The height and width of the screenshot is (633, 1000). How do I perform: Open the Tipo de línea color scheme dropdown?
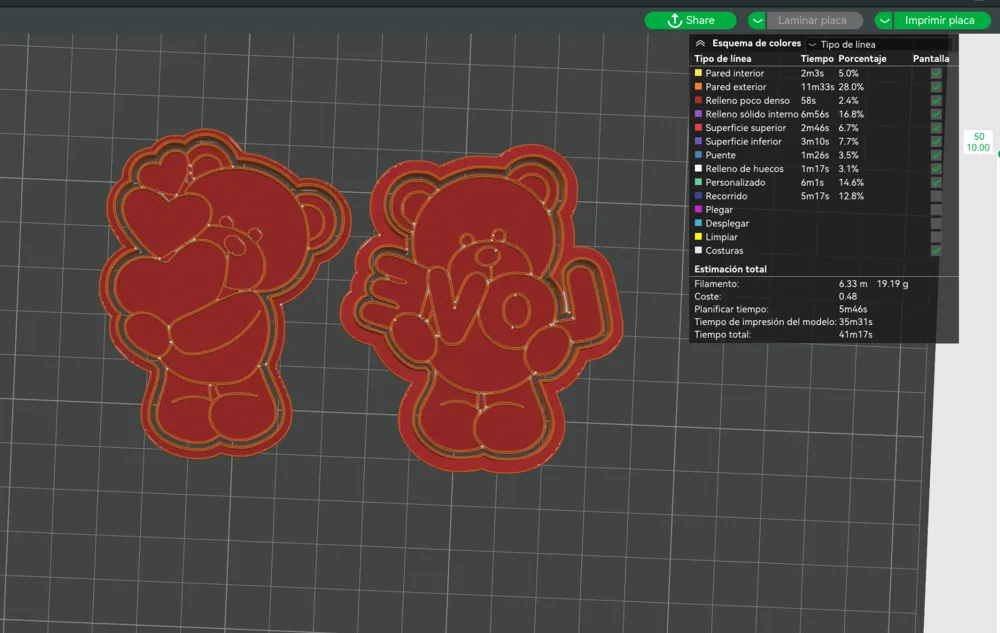(878, 44)
